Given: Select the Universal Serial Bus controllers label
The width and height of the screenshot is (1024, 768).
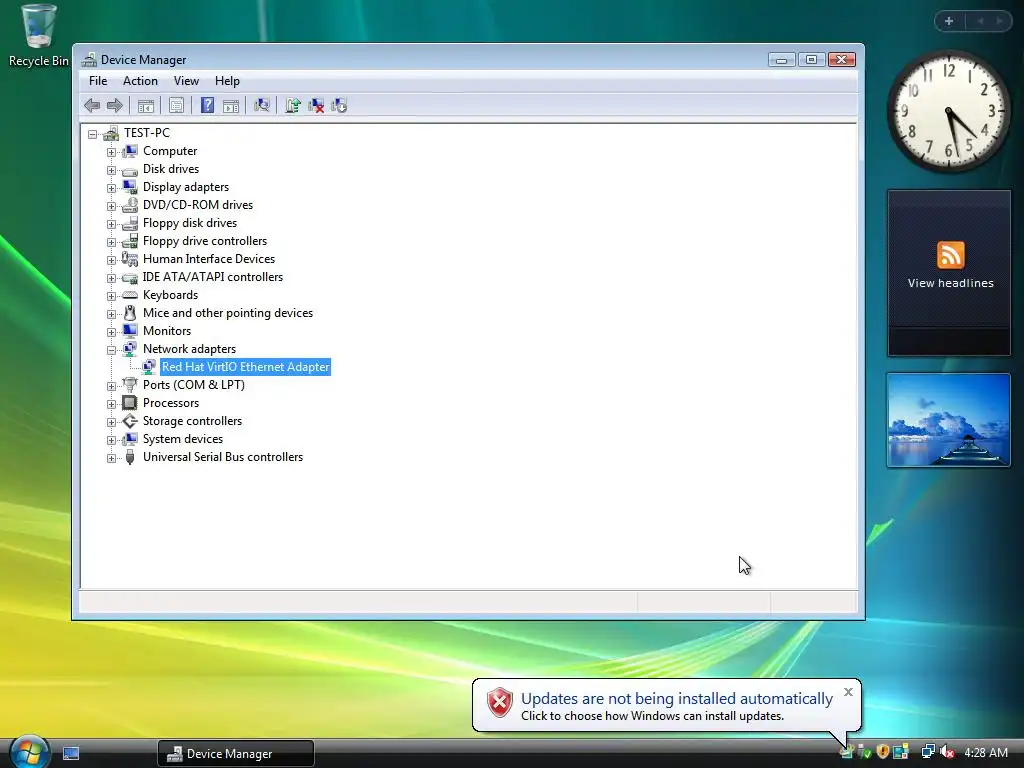Looking at the screenshot, I should tap(223, 457).
